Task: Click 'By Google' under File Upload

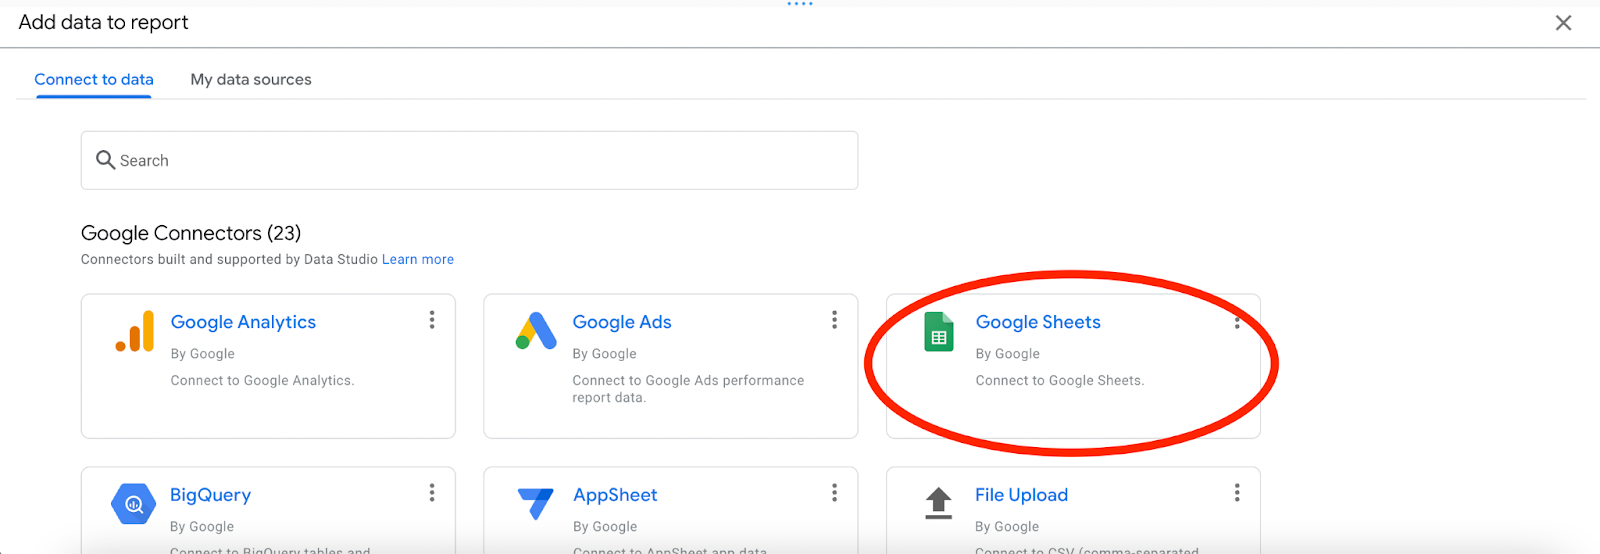Action: pyautogui.click(x=1007, y=527)
